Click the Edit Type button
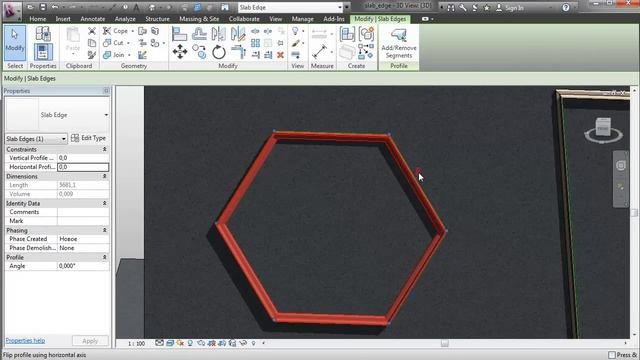The width and height of the screenshot is (640, 360). coord(88,138)
